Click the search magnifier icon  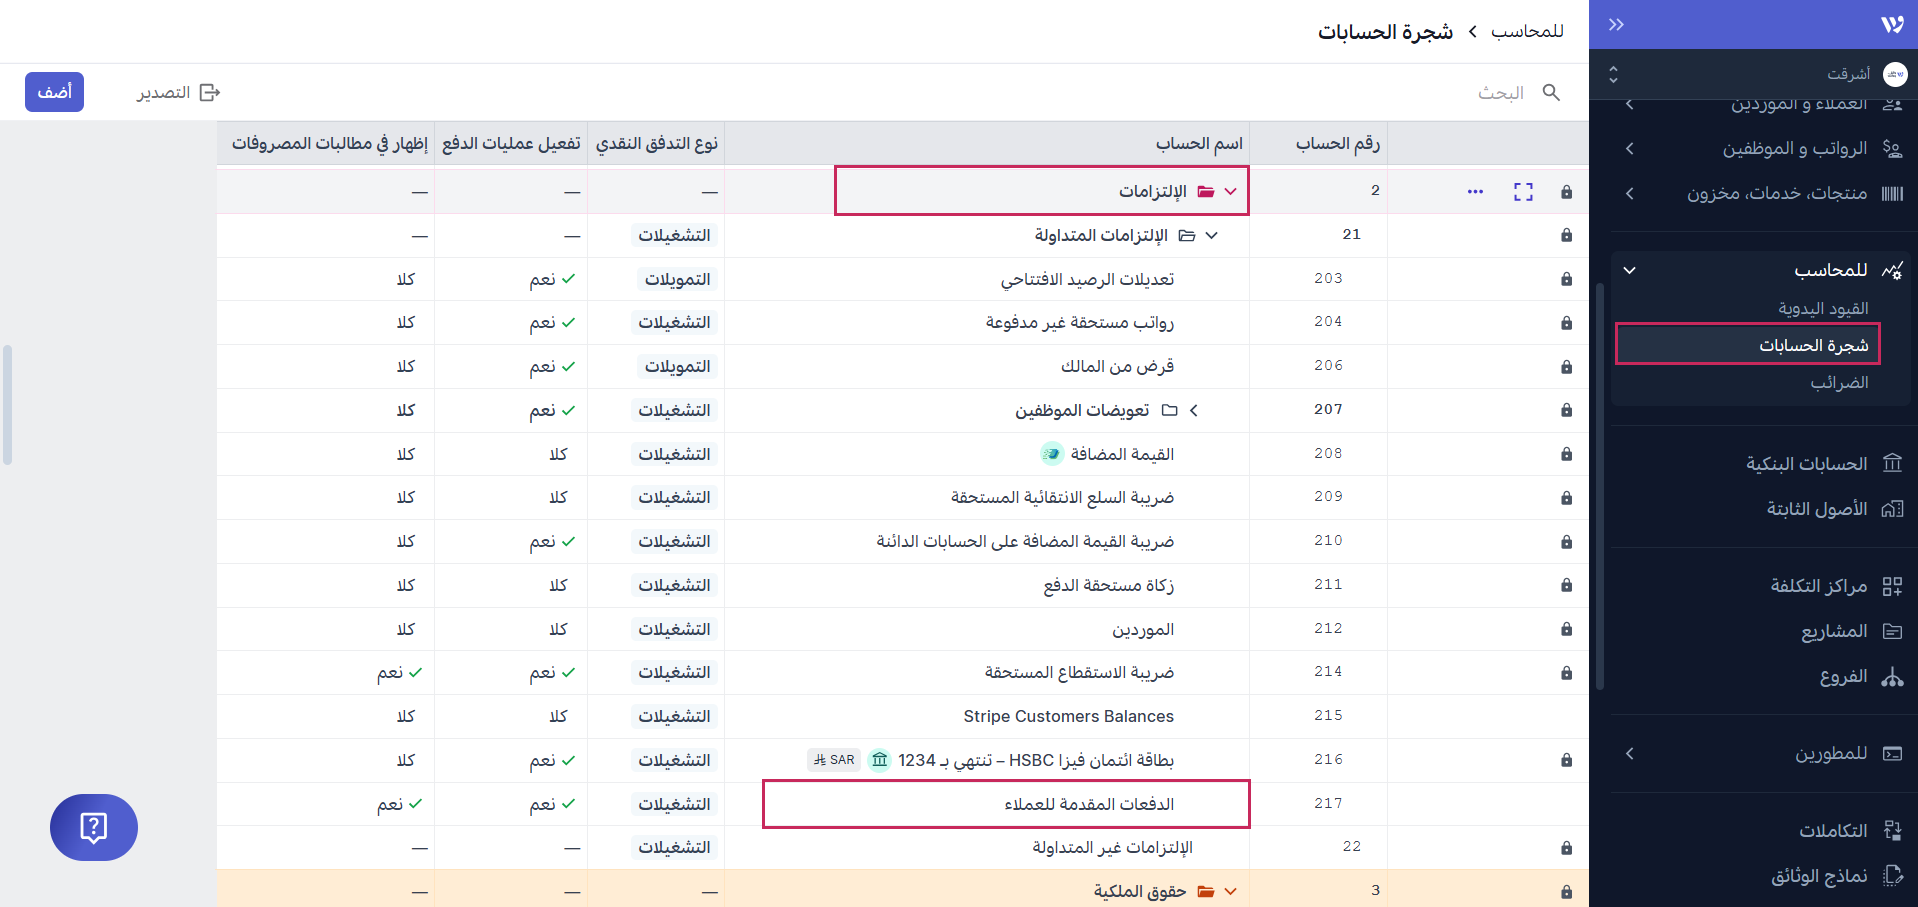pos(1551,92)
